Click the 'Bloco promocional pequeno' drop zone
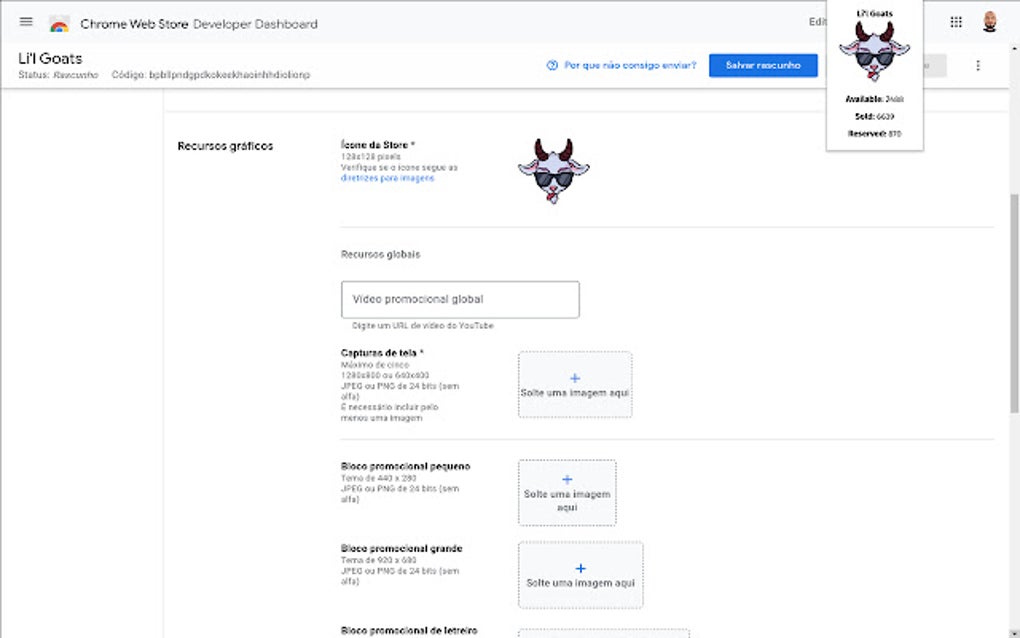The width and height of the screenshot is (1020, 638). (567, 500)
